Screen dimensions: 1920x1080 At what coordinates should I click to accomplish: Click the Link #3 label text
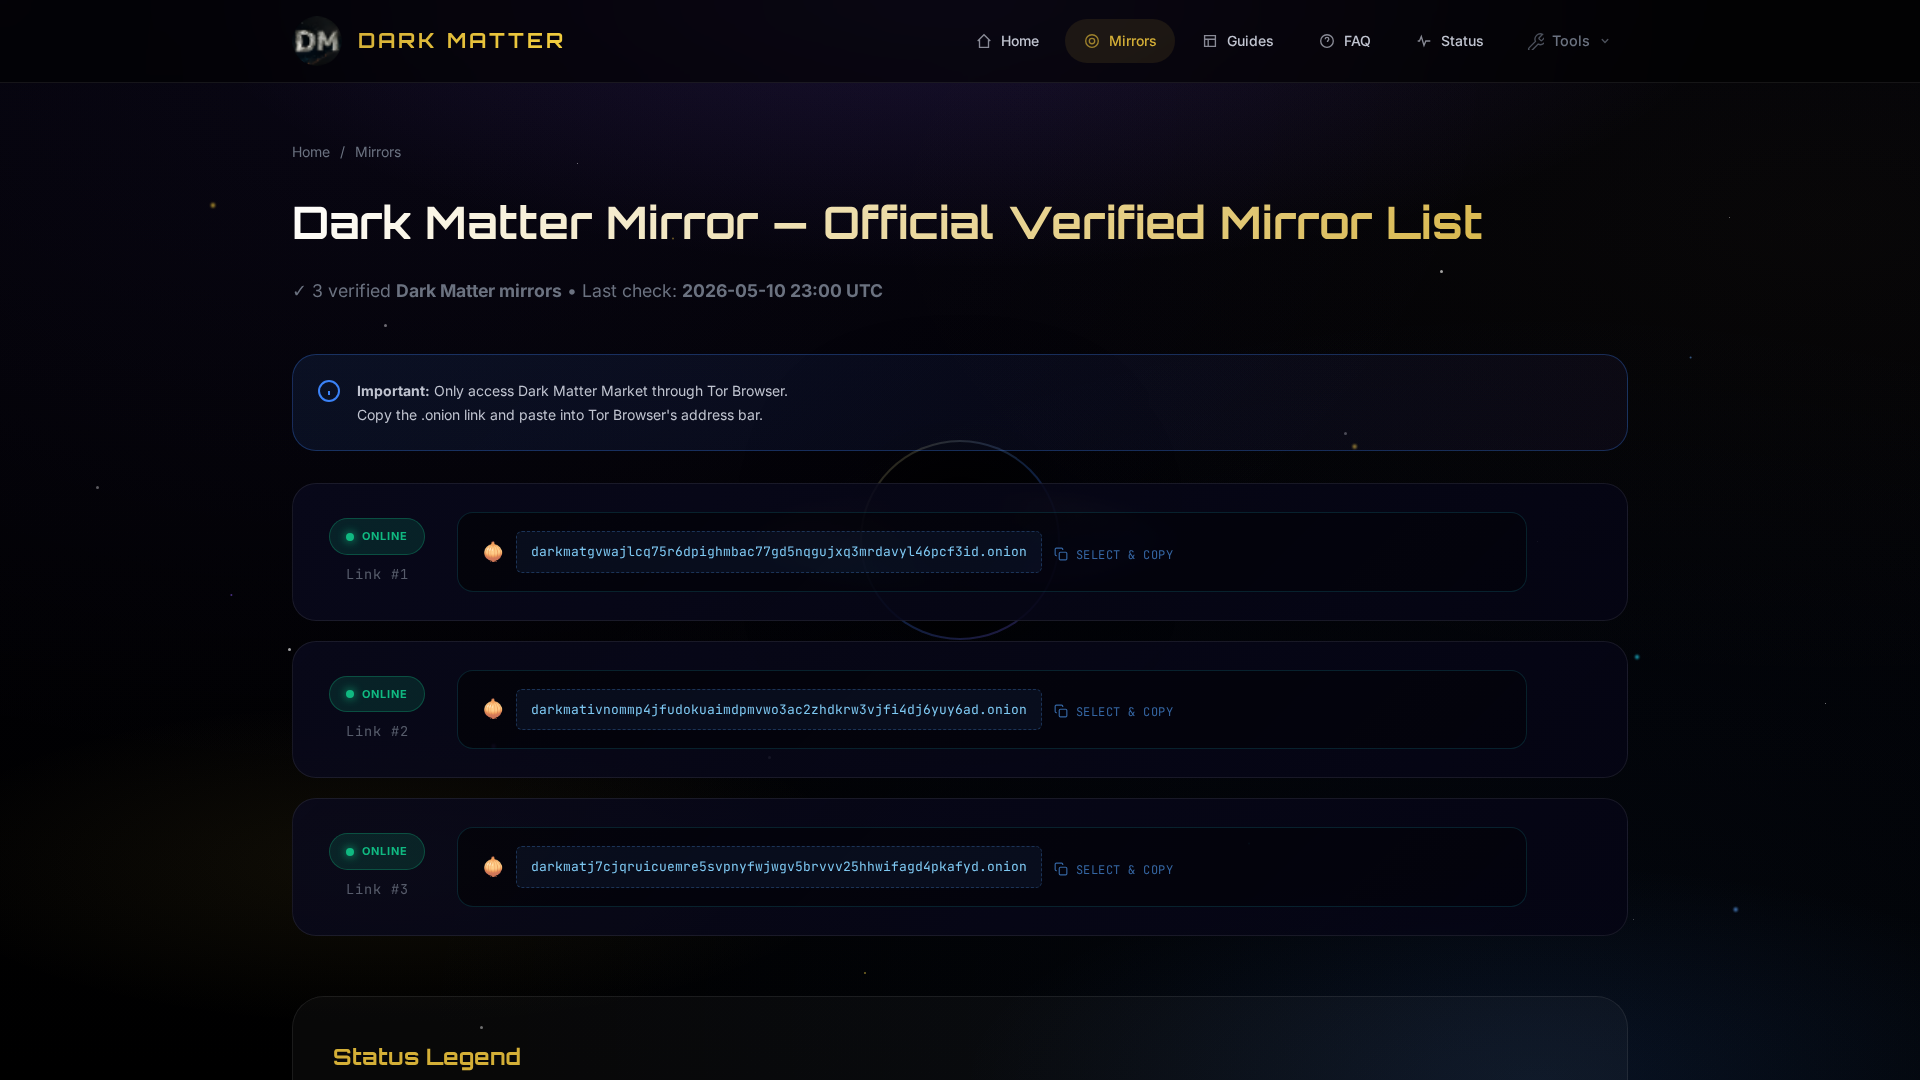click(x=377, y=889)
